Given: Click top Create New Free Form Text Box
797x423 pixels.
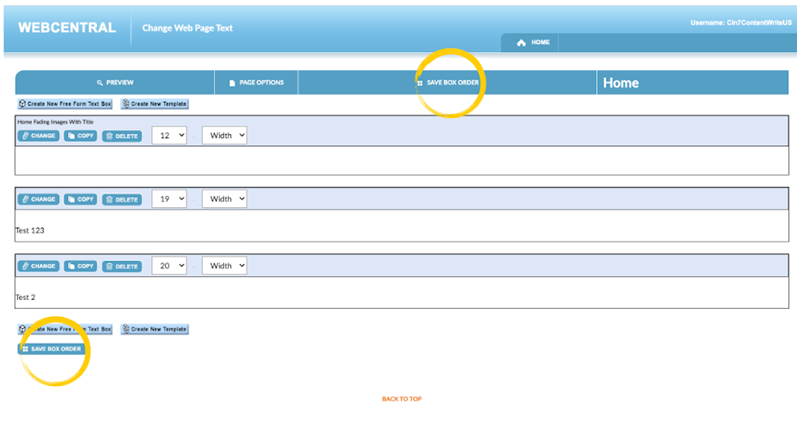Looking at the screenshot, I should pos(65,104).
